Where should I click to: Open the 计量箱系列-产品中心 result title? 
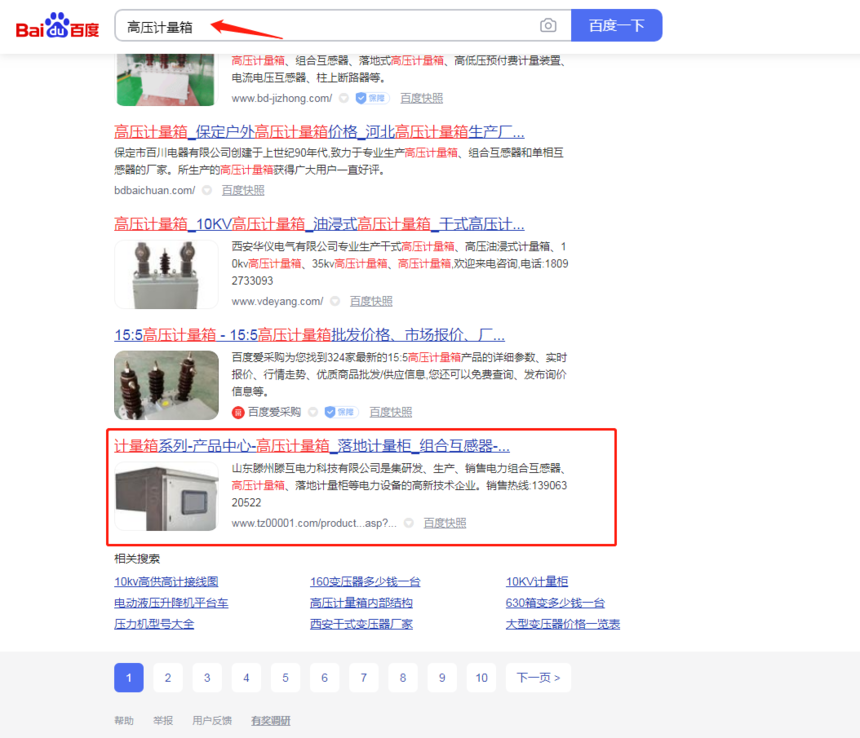pyautogui.click(x=312, y=446)
